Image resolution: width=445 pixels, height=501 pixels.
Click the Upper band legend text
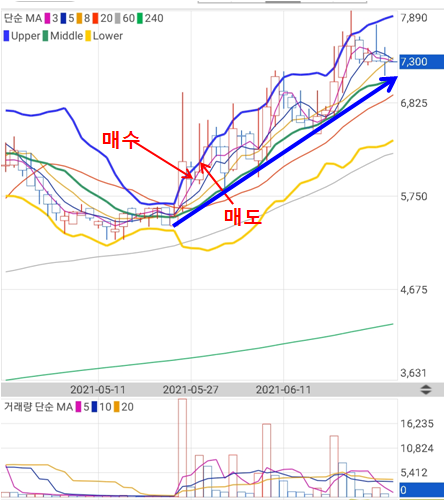(x=26, y=36)
